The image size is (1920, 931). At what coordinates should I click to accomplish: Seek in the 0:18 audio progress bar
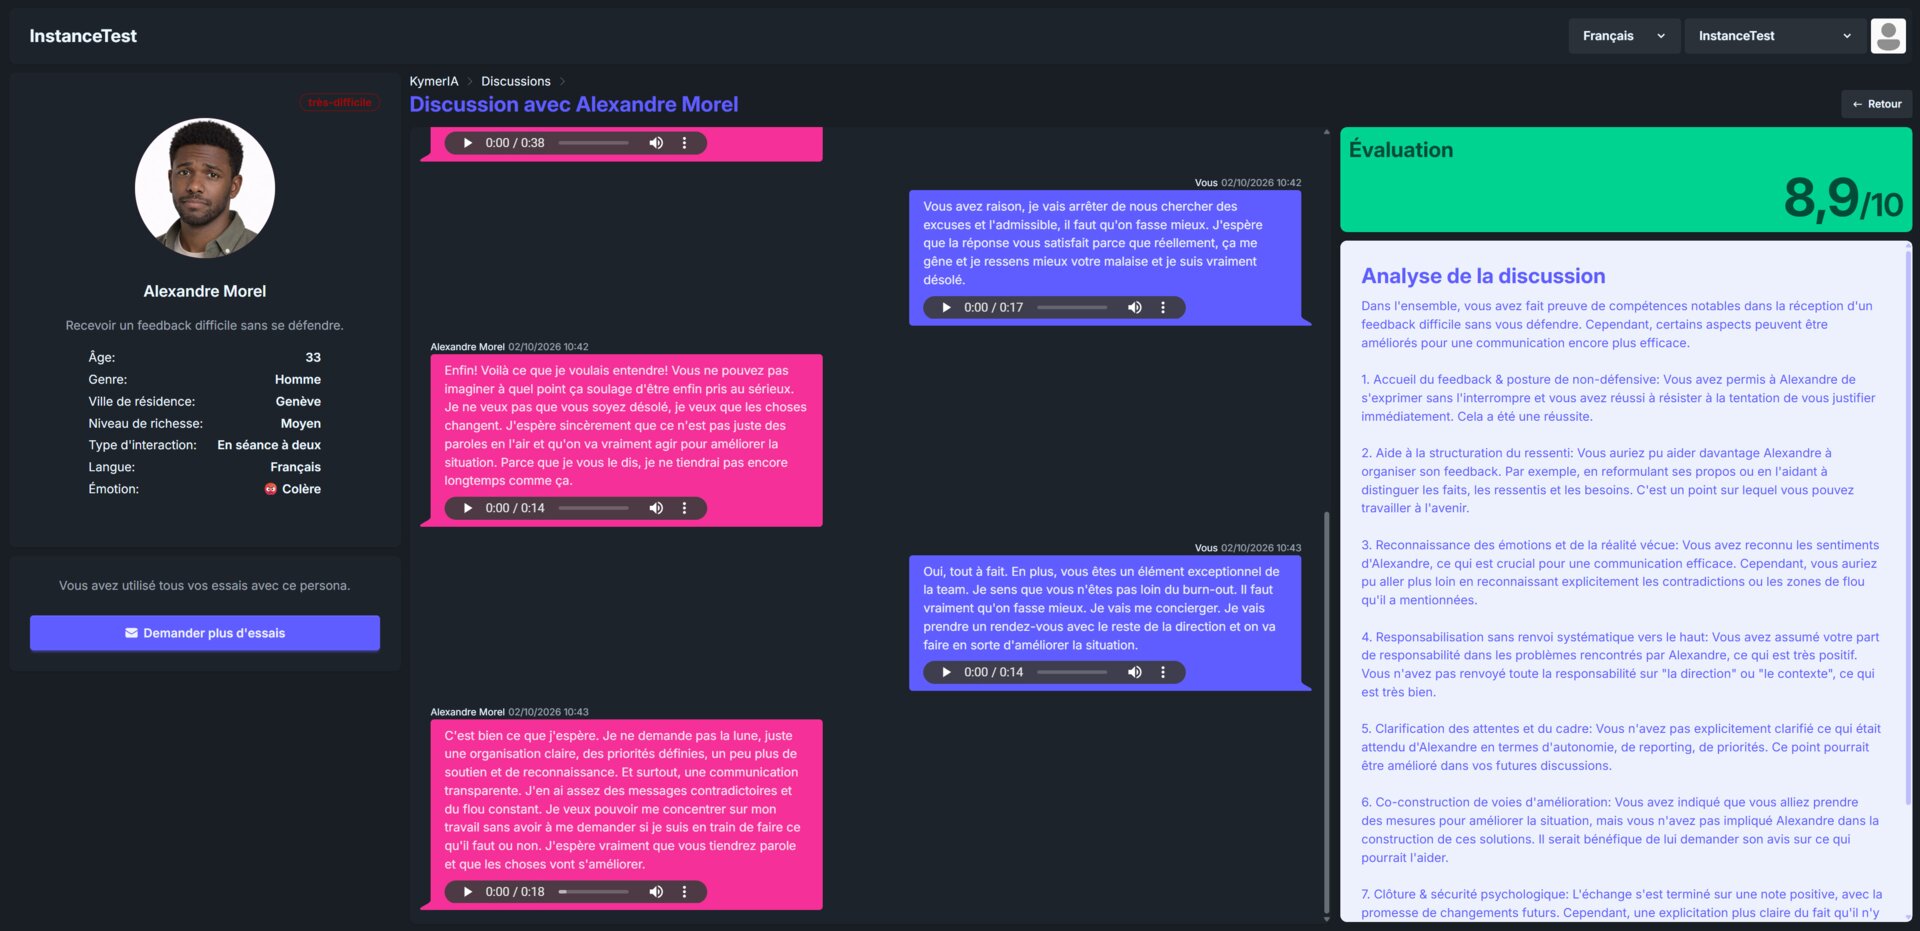pos(593,892)
